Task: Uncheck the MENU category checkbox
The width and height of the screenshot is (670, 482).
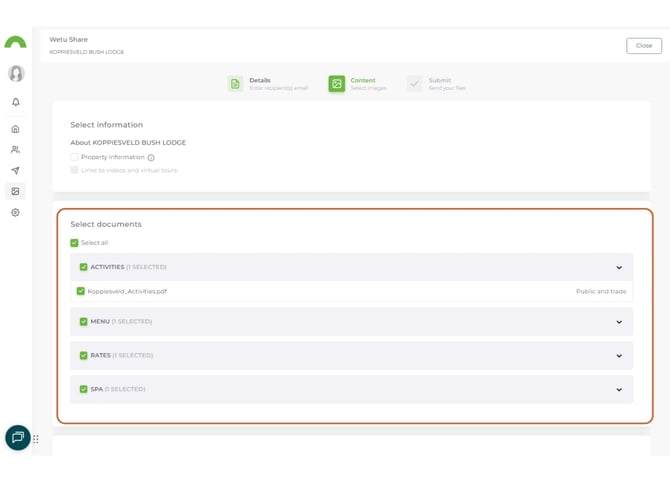Action: tap(84, 322)
